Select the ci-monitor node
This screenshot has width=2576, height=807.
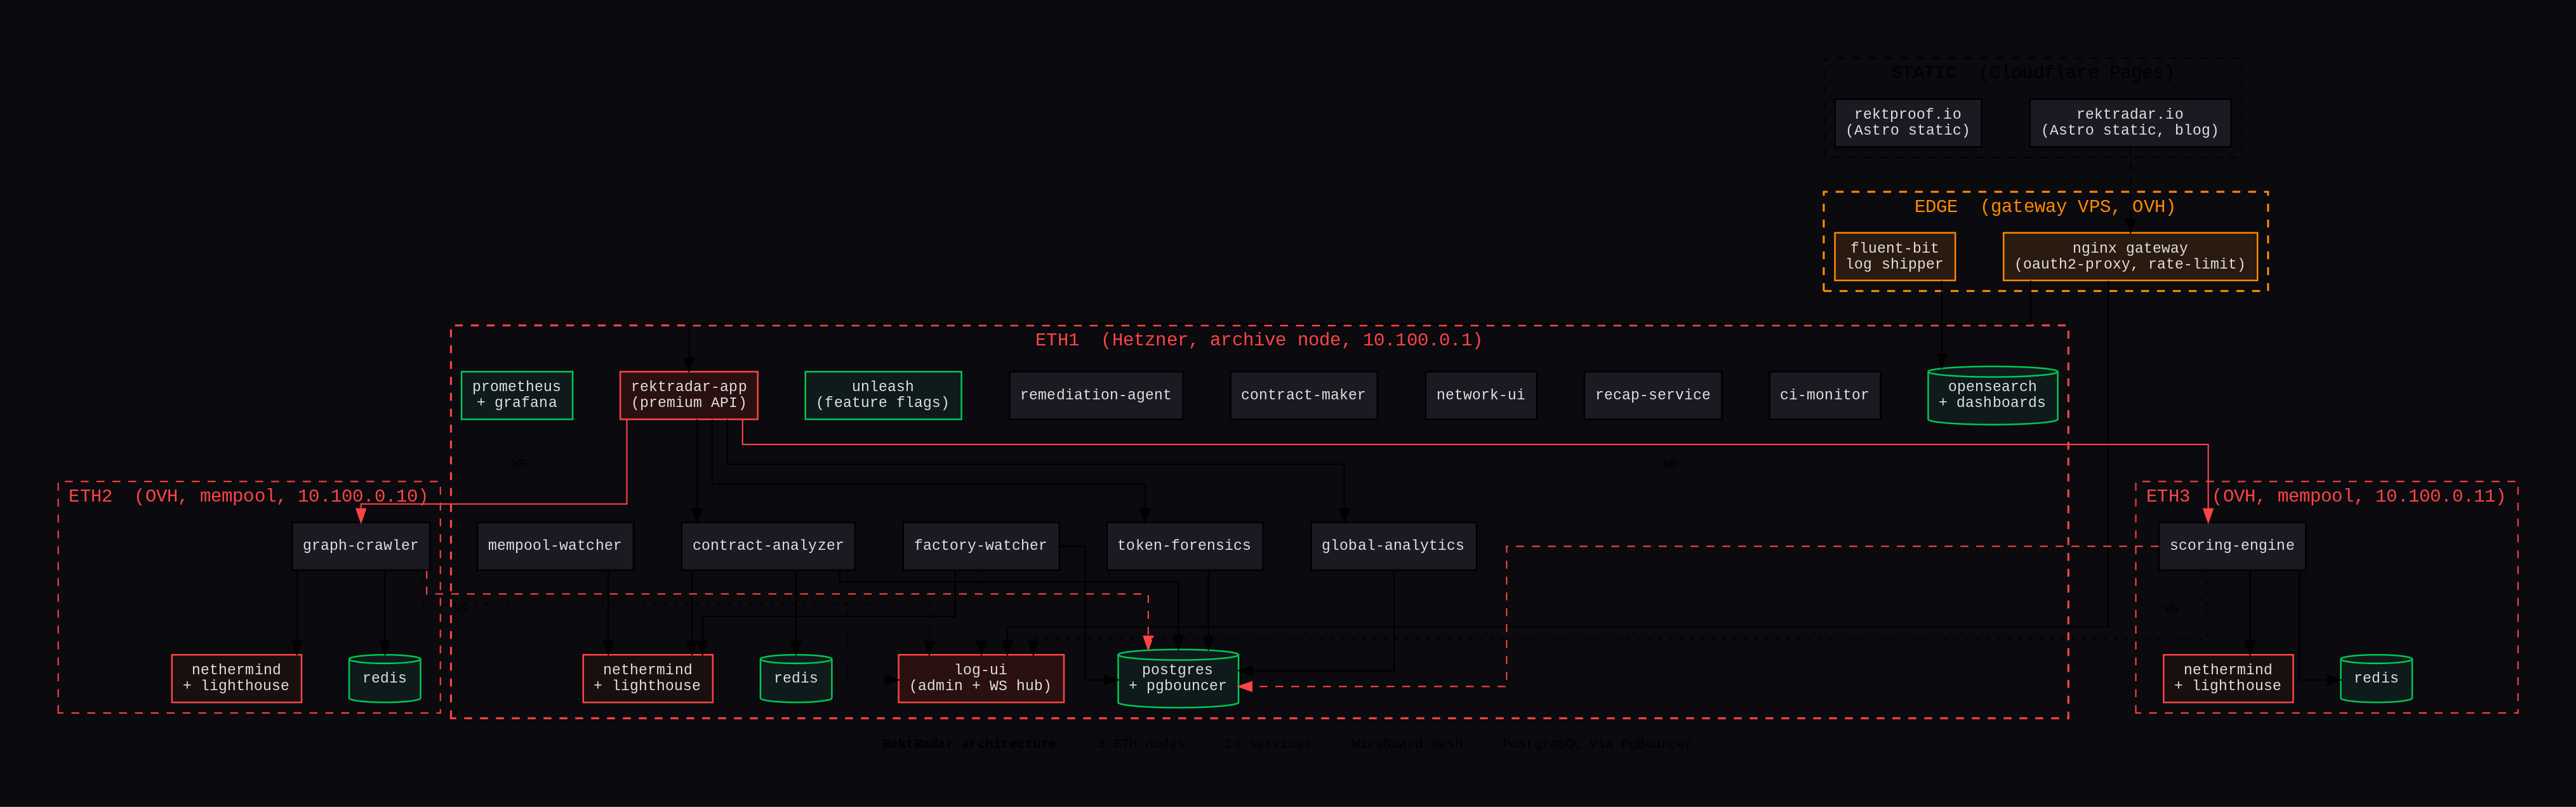point(1824,395)
